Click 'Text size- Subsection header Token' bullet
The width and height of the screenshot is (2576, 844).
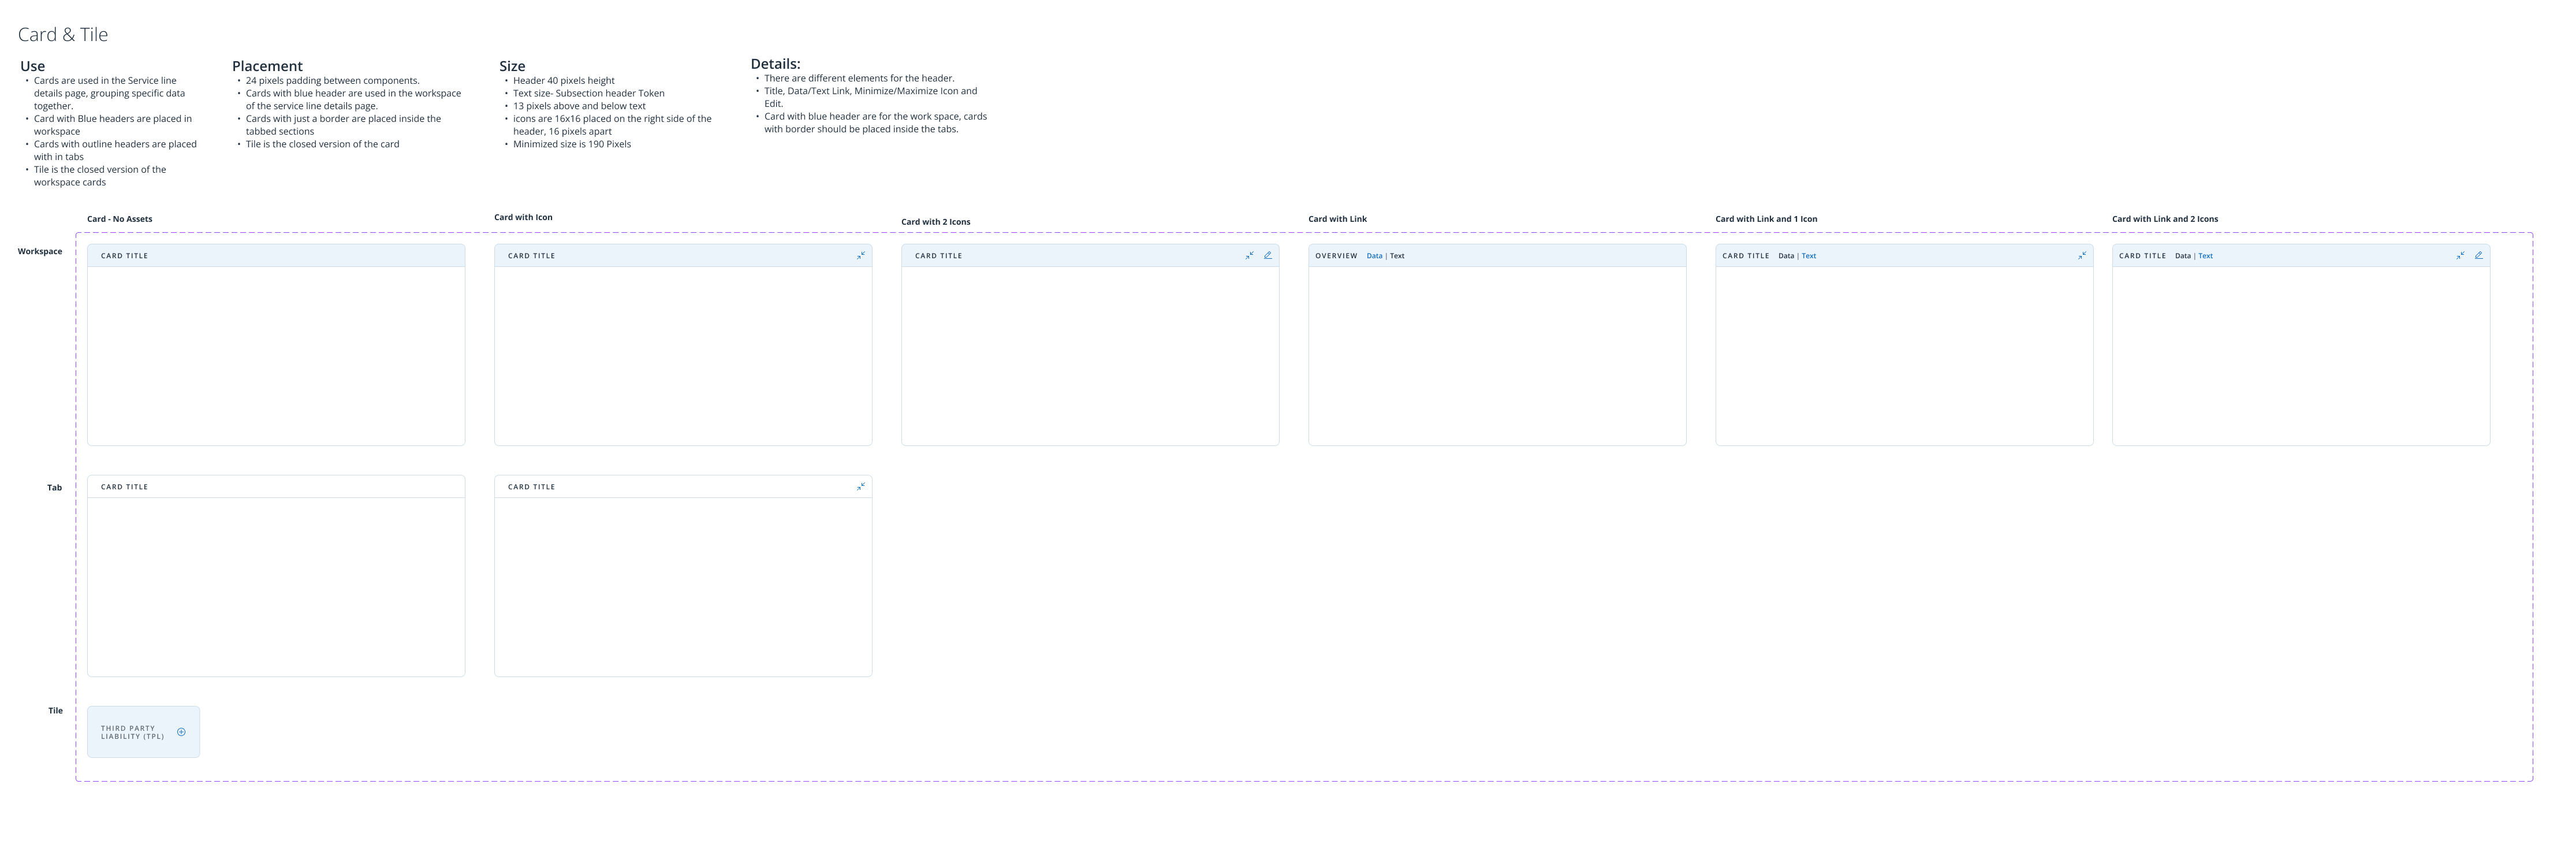(x=588, y=93)
